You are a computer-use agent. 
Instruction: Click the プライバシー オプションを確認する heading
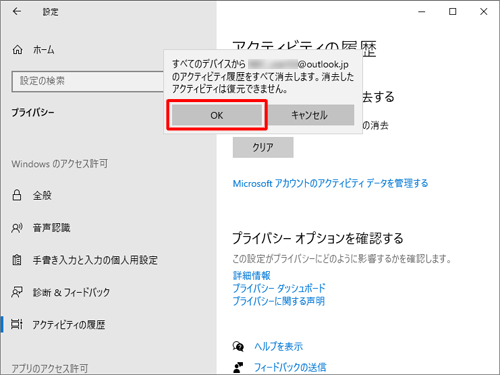(x=318, y=238)
